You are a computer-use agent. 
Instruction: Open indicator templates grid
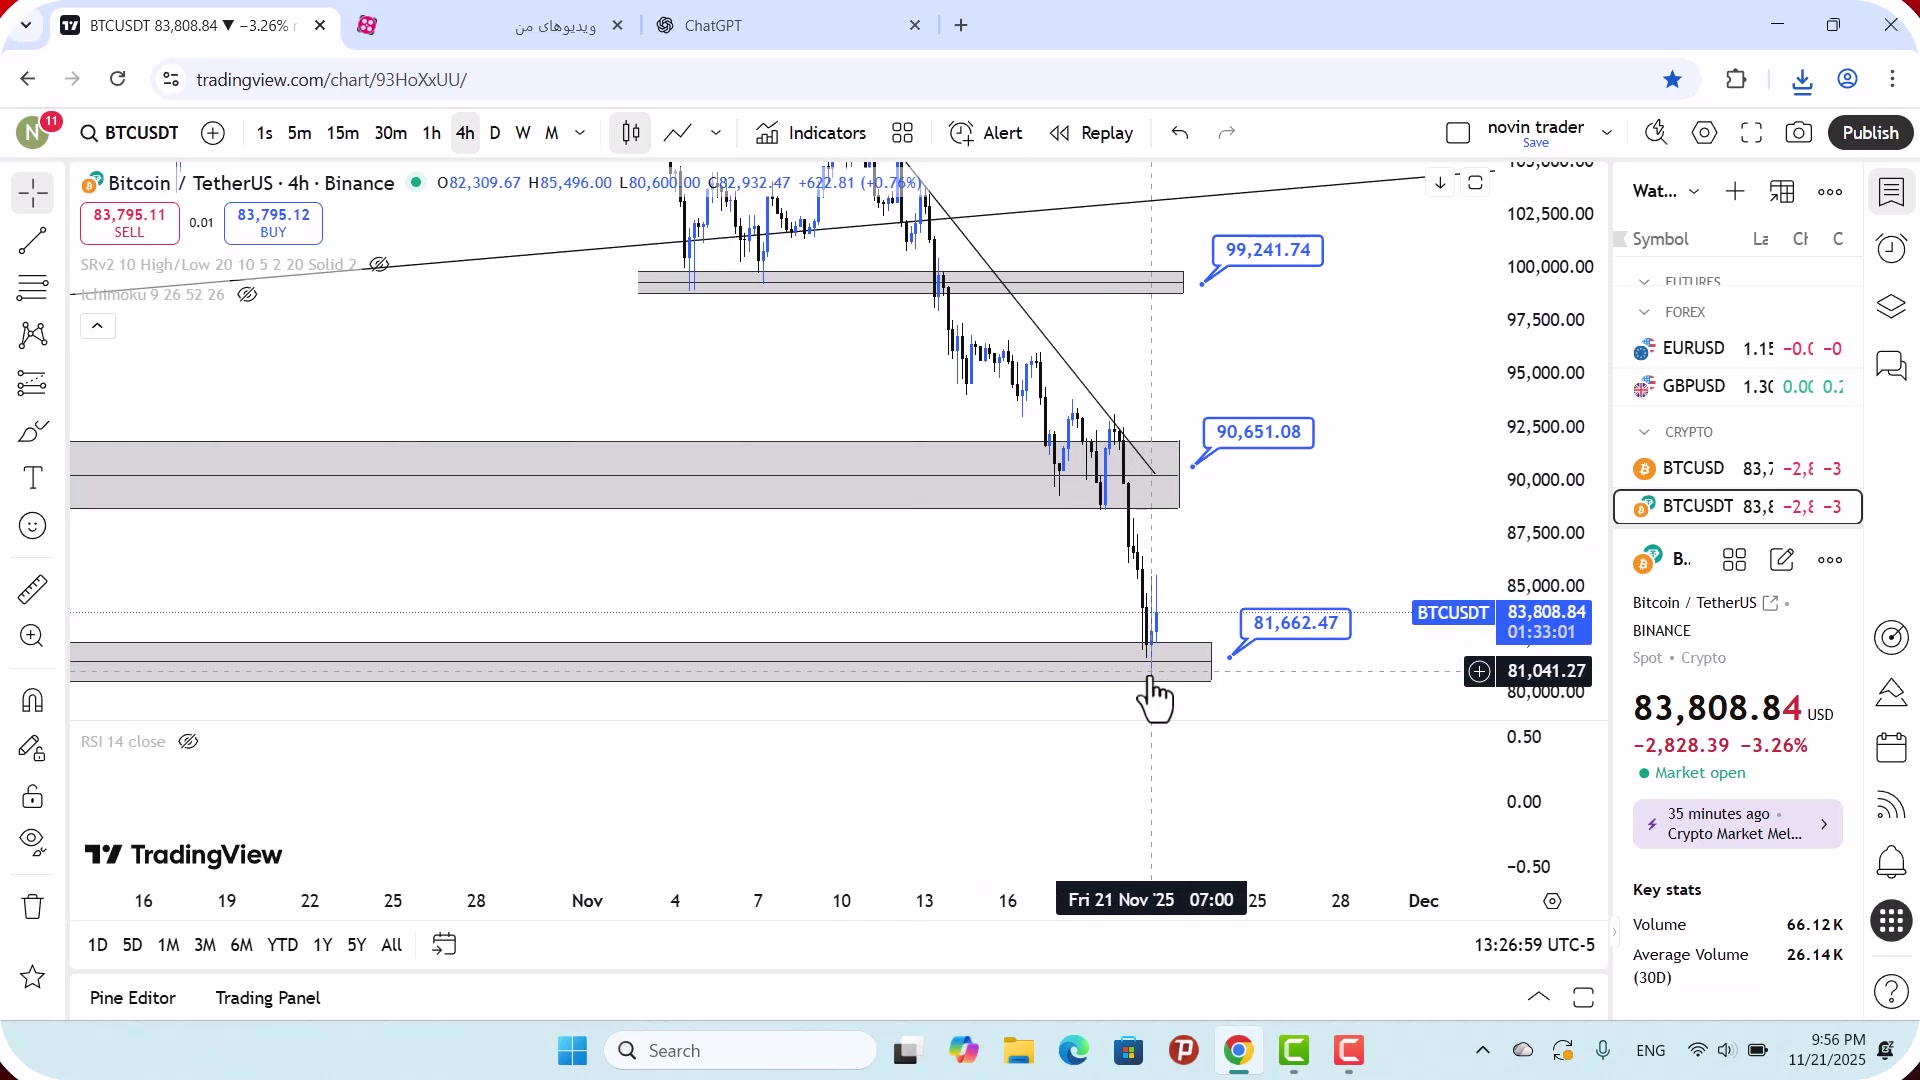click(x=903, y=133)
